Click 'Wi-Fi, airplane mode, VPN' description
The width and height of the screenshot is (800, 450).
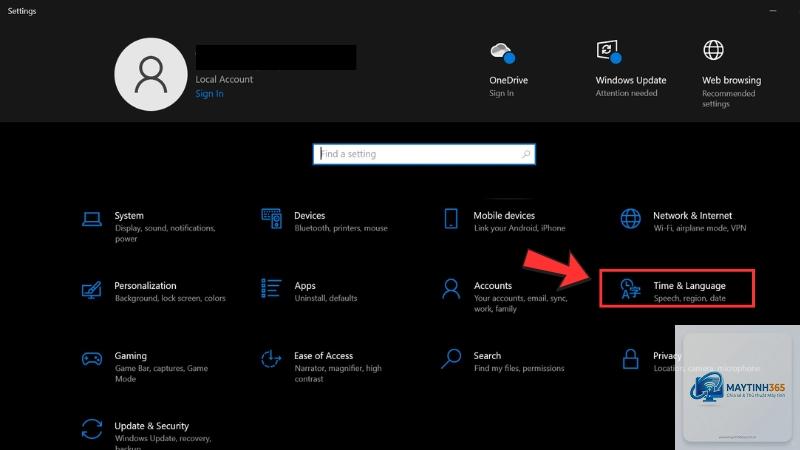(x=699, y=228)
